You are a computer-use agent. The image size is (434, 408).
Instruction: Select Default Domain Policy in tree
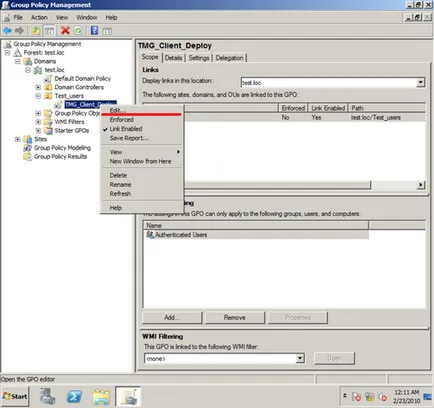point(83,79)
